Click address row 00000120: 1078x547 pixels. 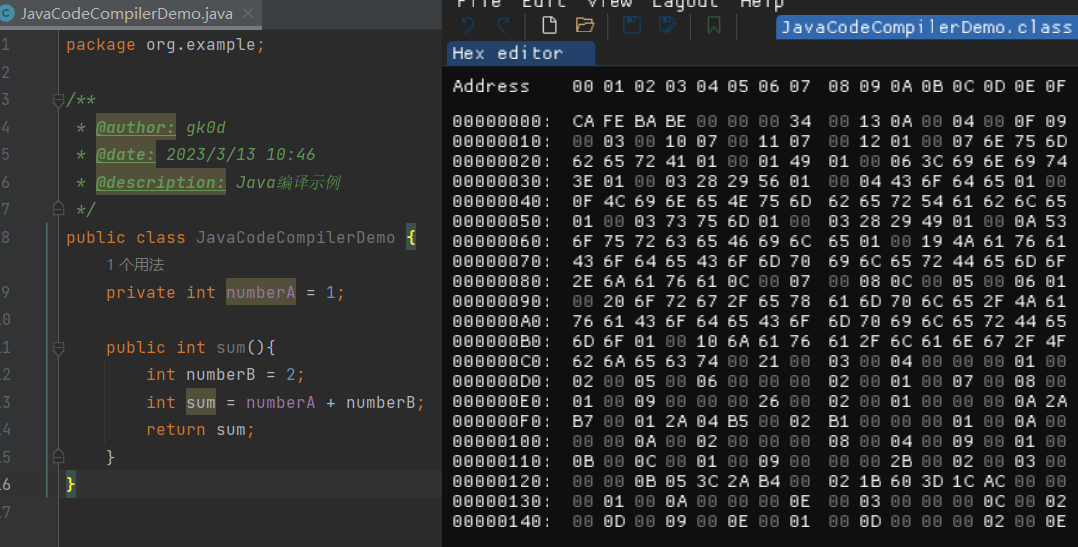coord(502,481)
